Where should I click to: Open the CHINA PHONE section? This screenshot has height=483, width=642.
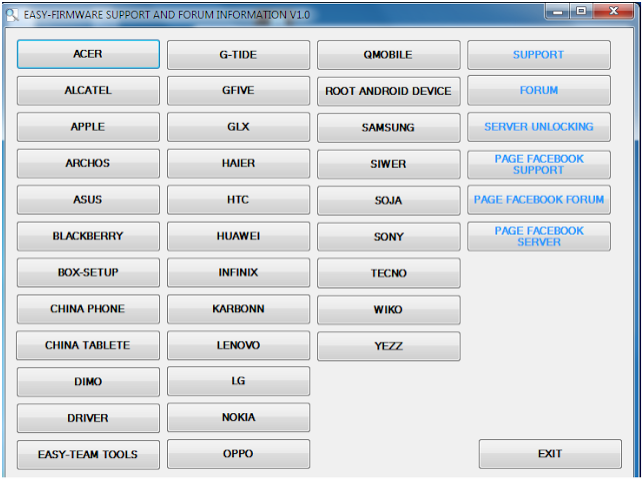coord(88,309)
